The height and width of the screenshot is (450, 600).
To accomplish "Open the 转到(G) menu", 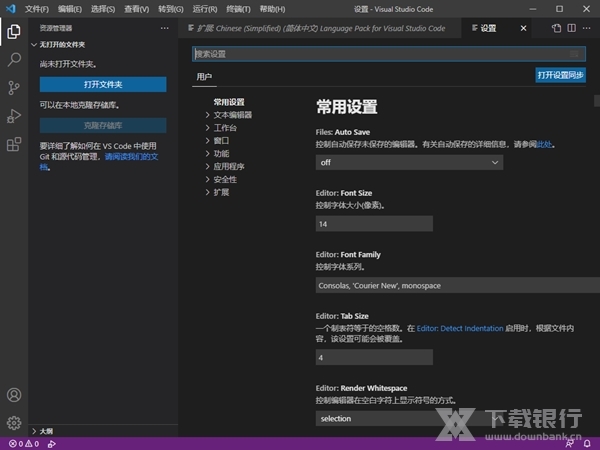I will click(171, 9).
